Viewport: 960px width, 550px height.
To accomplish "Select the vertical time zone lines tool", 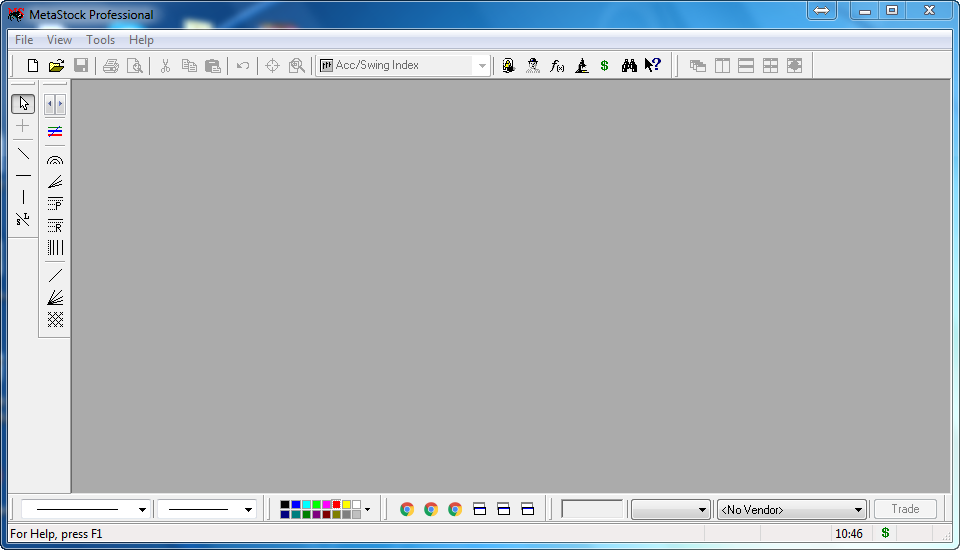I will 55,247.
